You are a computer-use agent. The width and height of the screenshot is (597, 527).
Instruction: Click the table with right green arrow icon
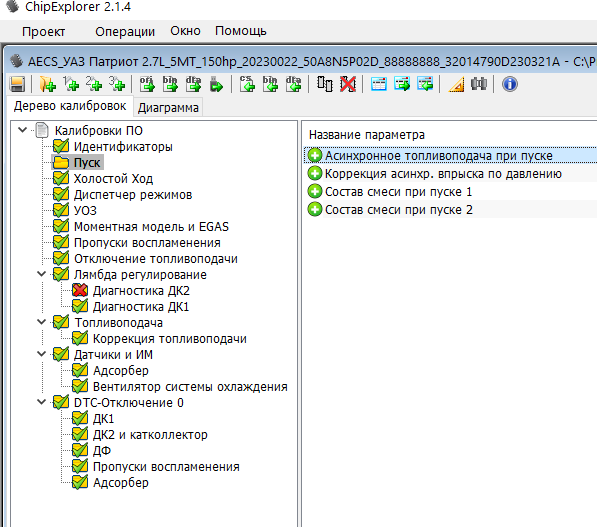pos(402,84)
